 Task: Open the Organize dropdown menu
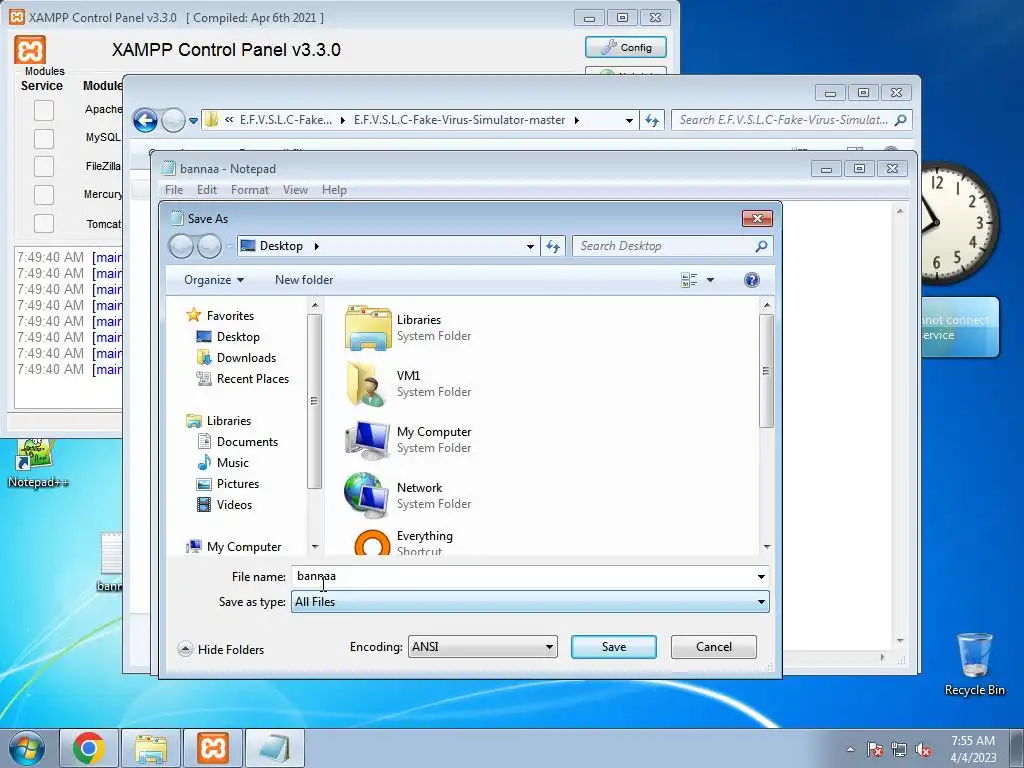tap(214, 280)
